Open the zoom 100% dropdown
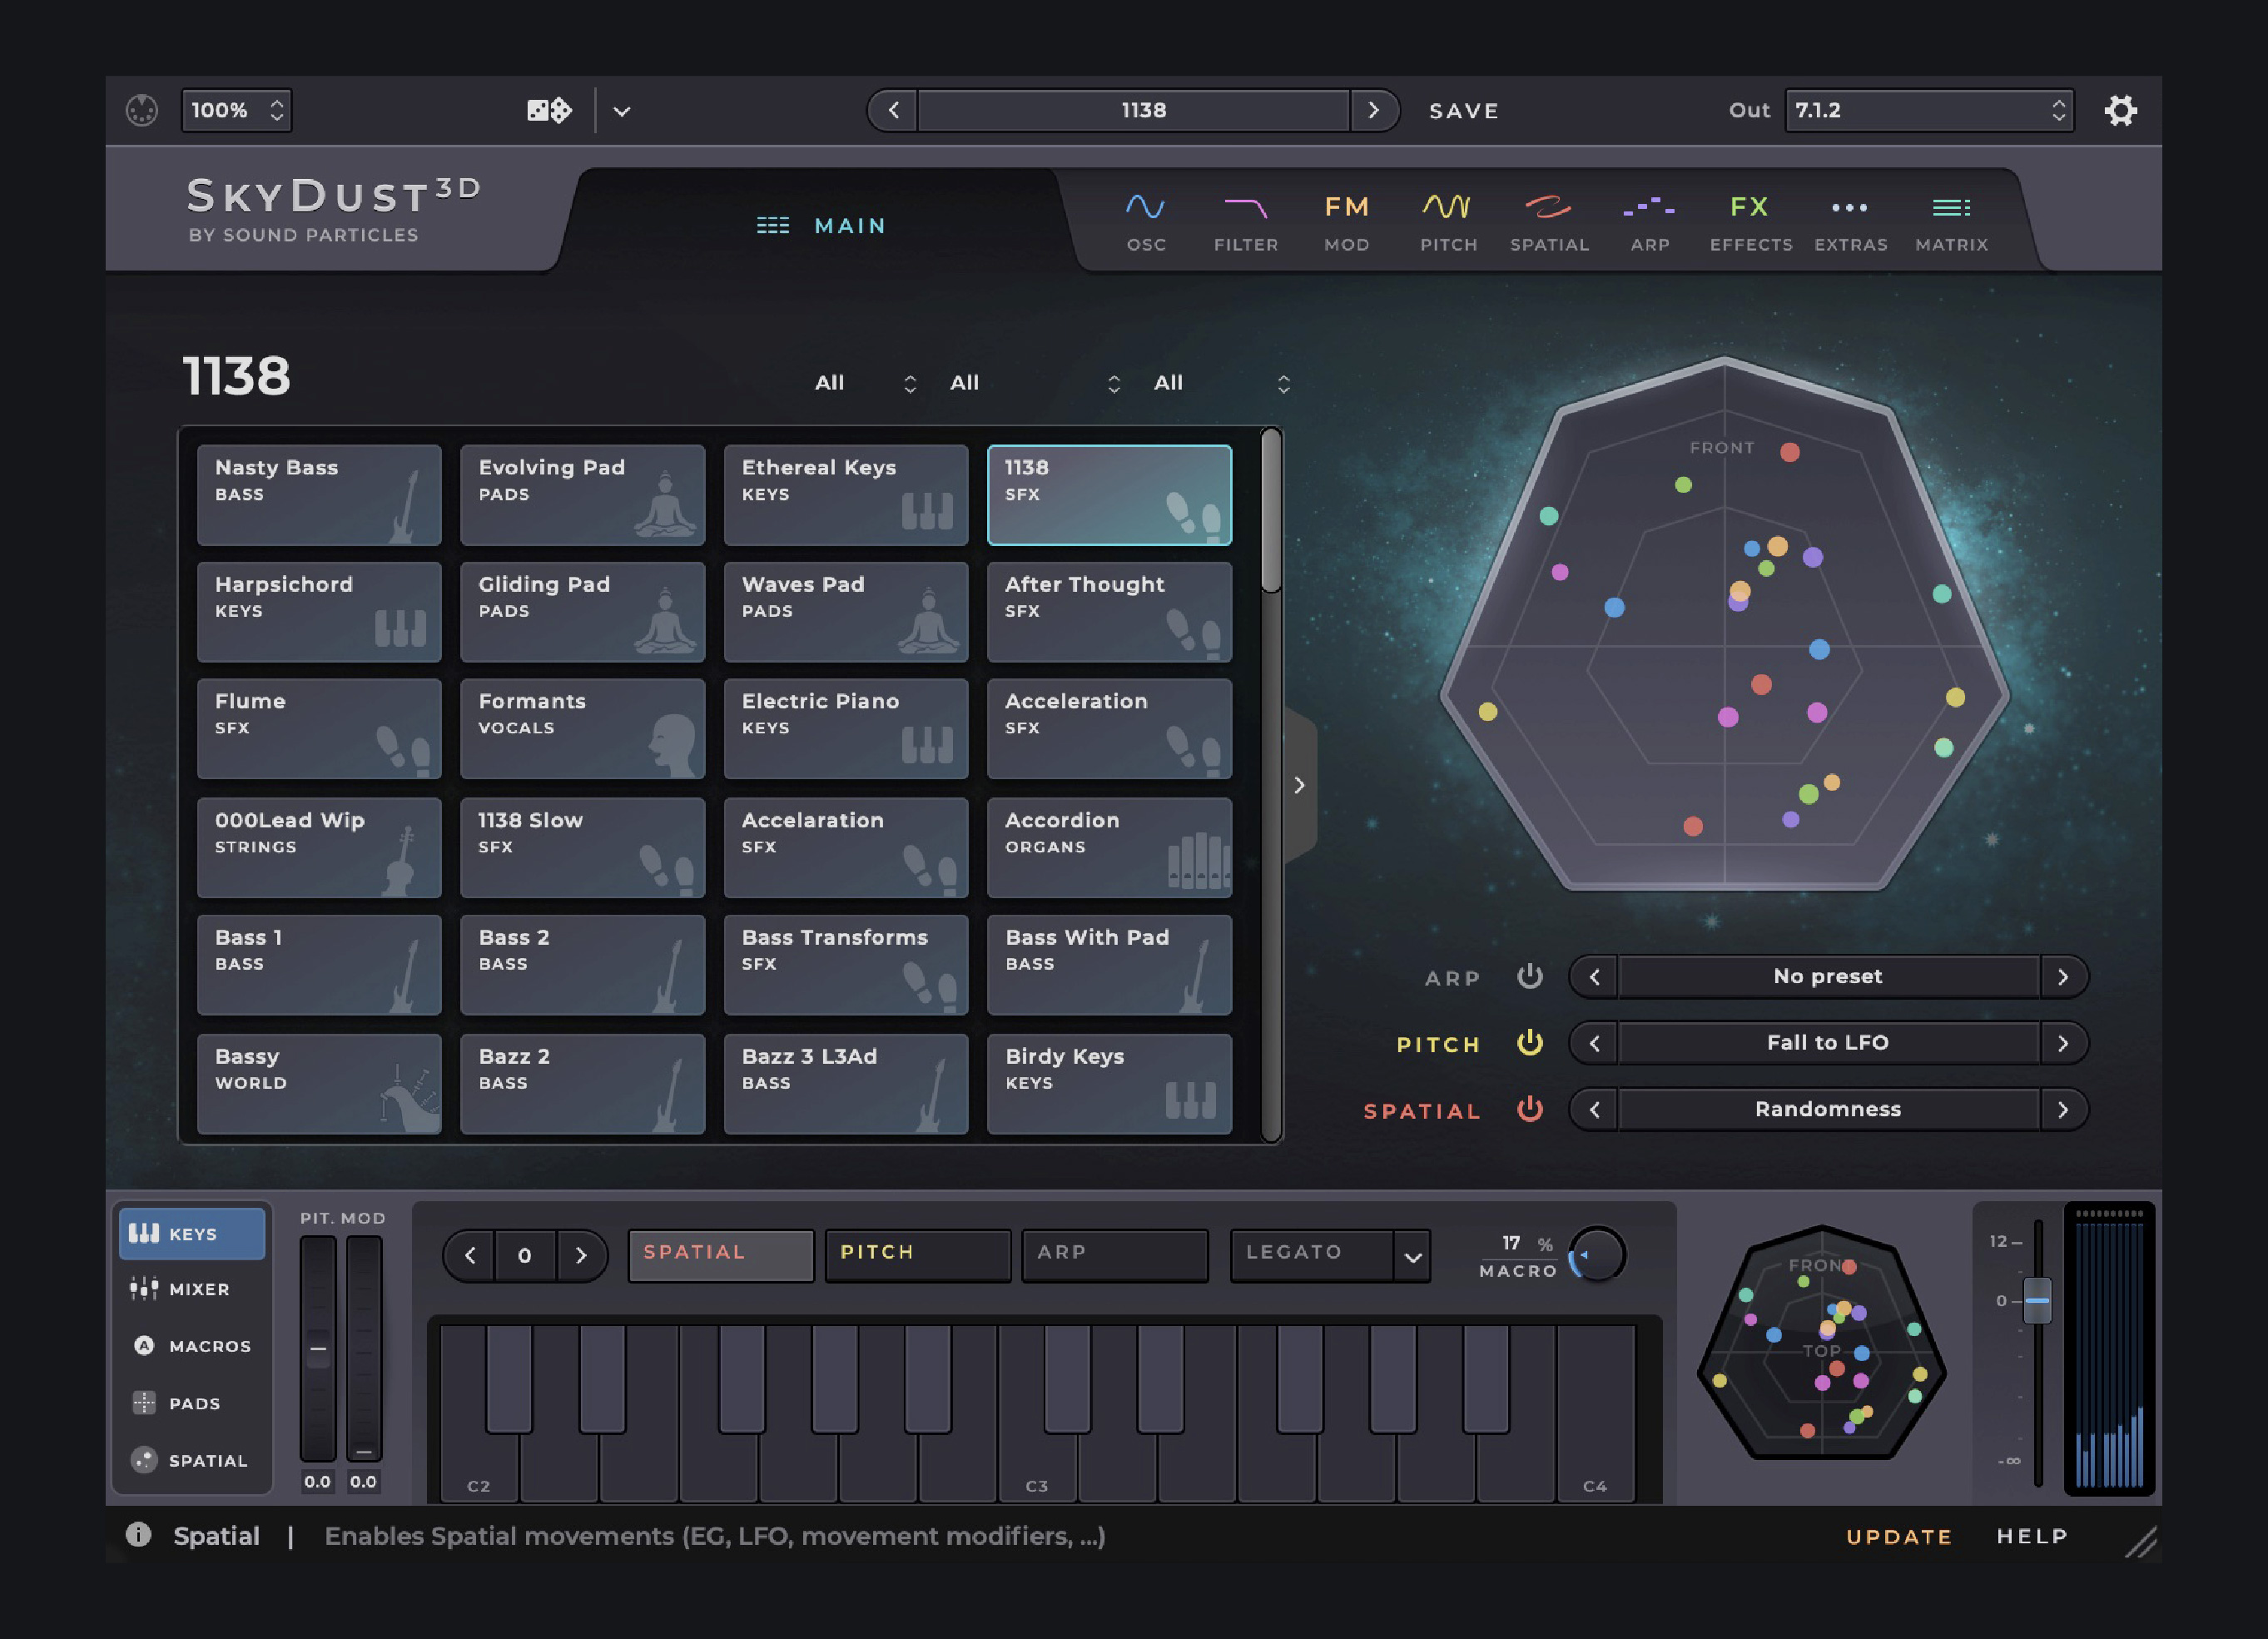Screen dimensions: 2268x1639 236,110
